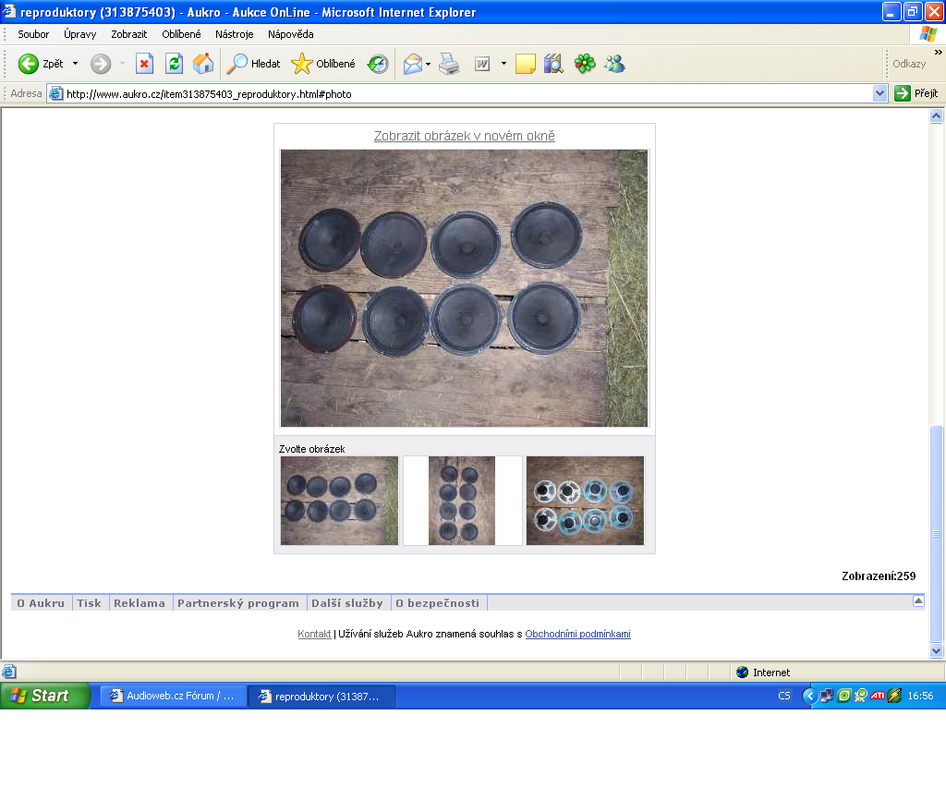Click the vertical scrollbar down arrow
The image size is (946, 800).
click(x=936, y=650)
